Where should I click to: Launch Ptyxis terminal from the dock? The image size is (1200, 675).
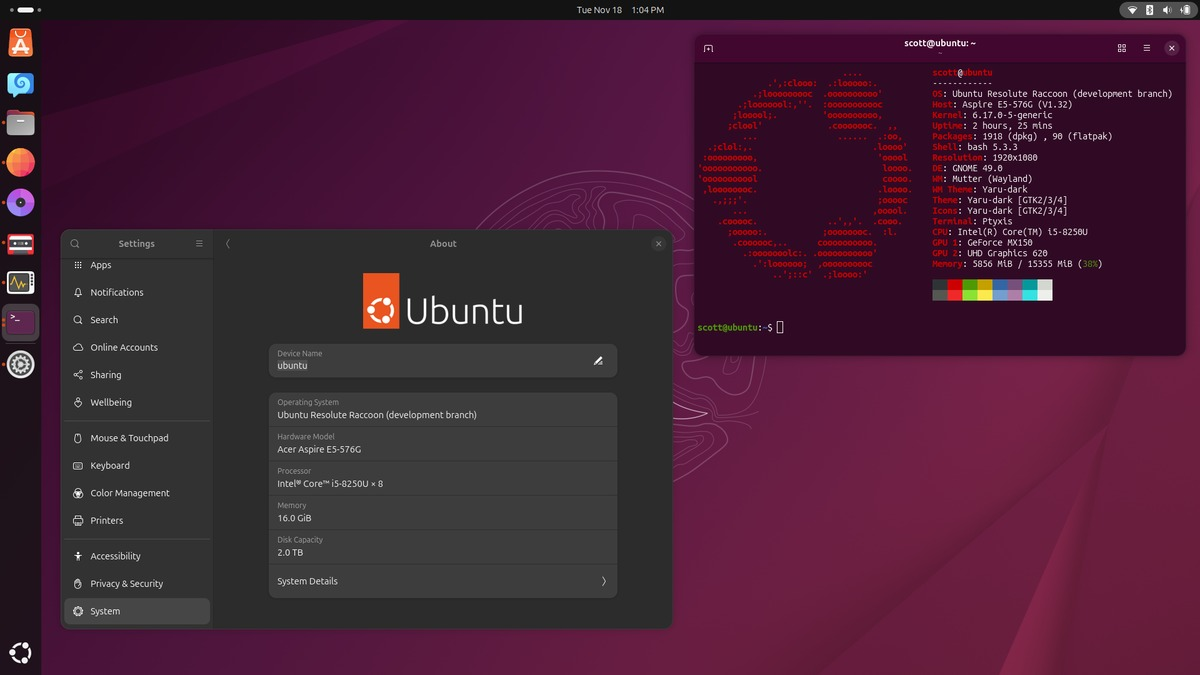click(x=20, y=322)
